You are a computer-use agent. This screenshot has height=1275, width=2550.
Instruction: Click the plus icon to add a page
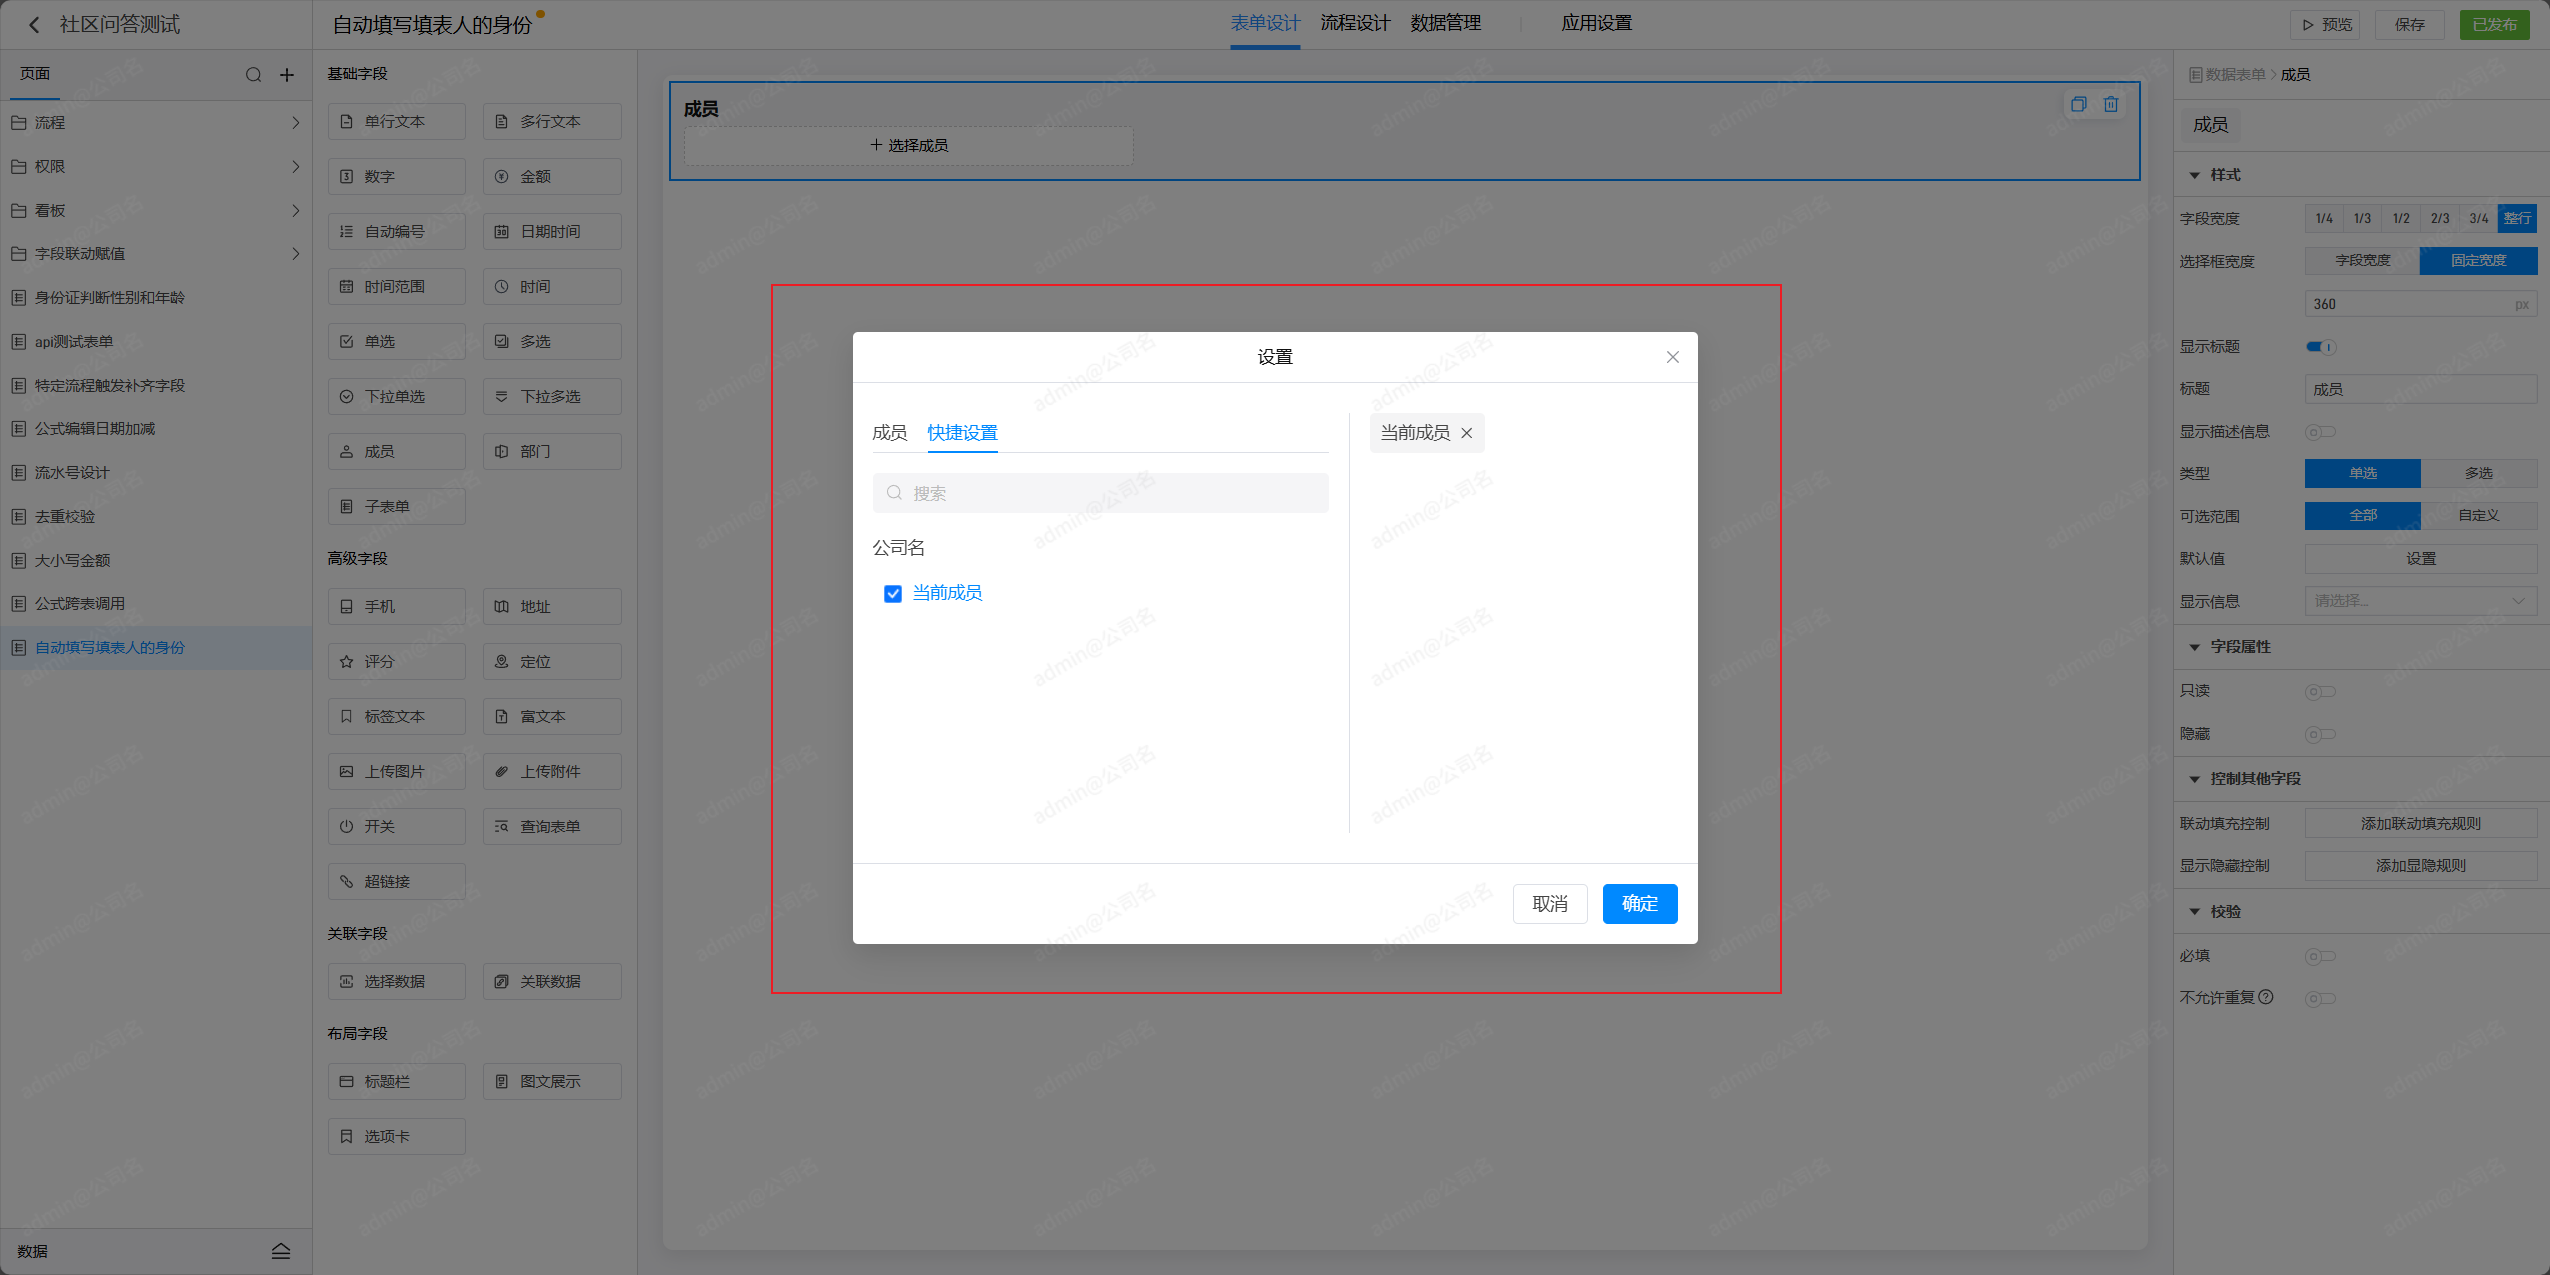pos(287,75)
